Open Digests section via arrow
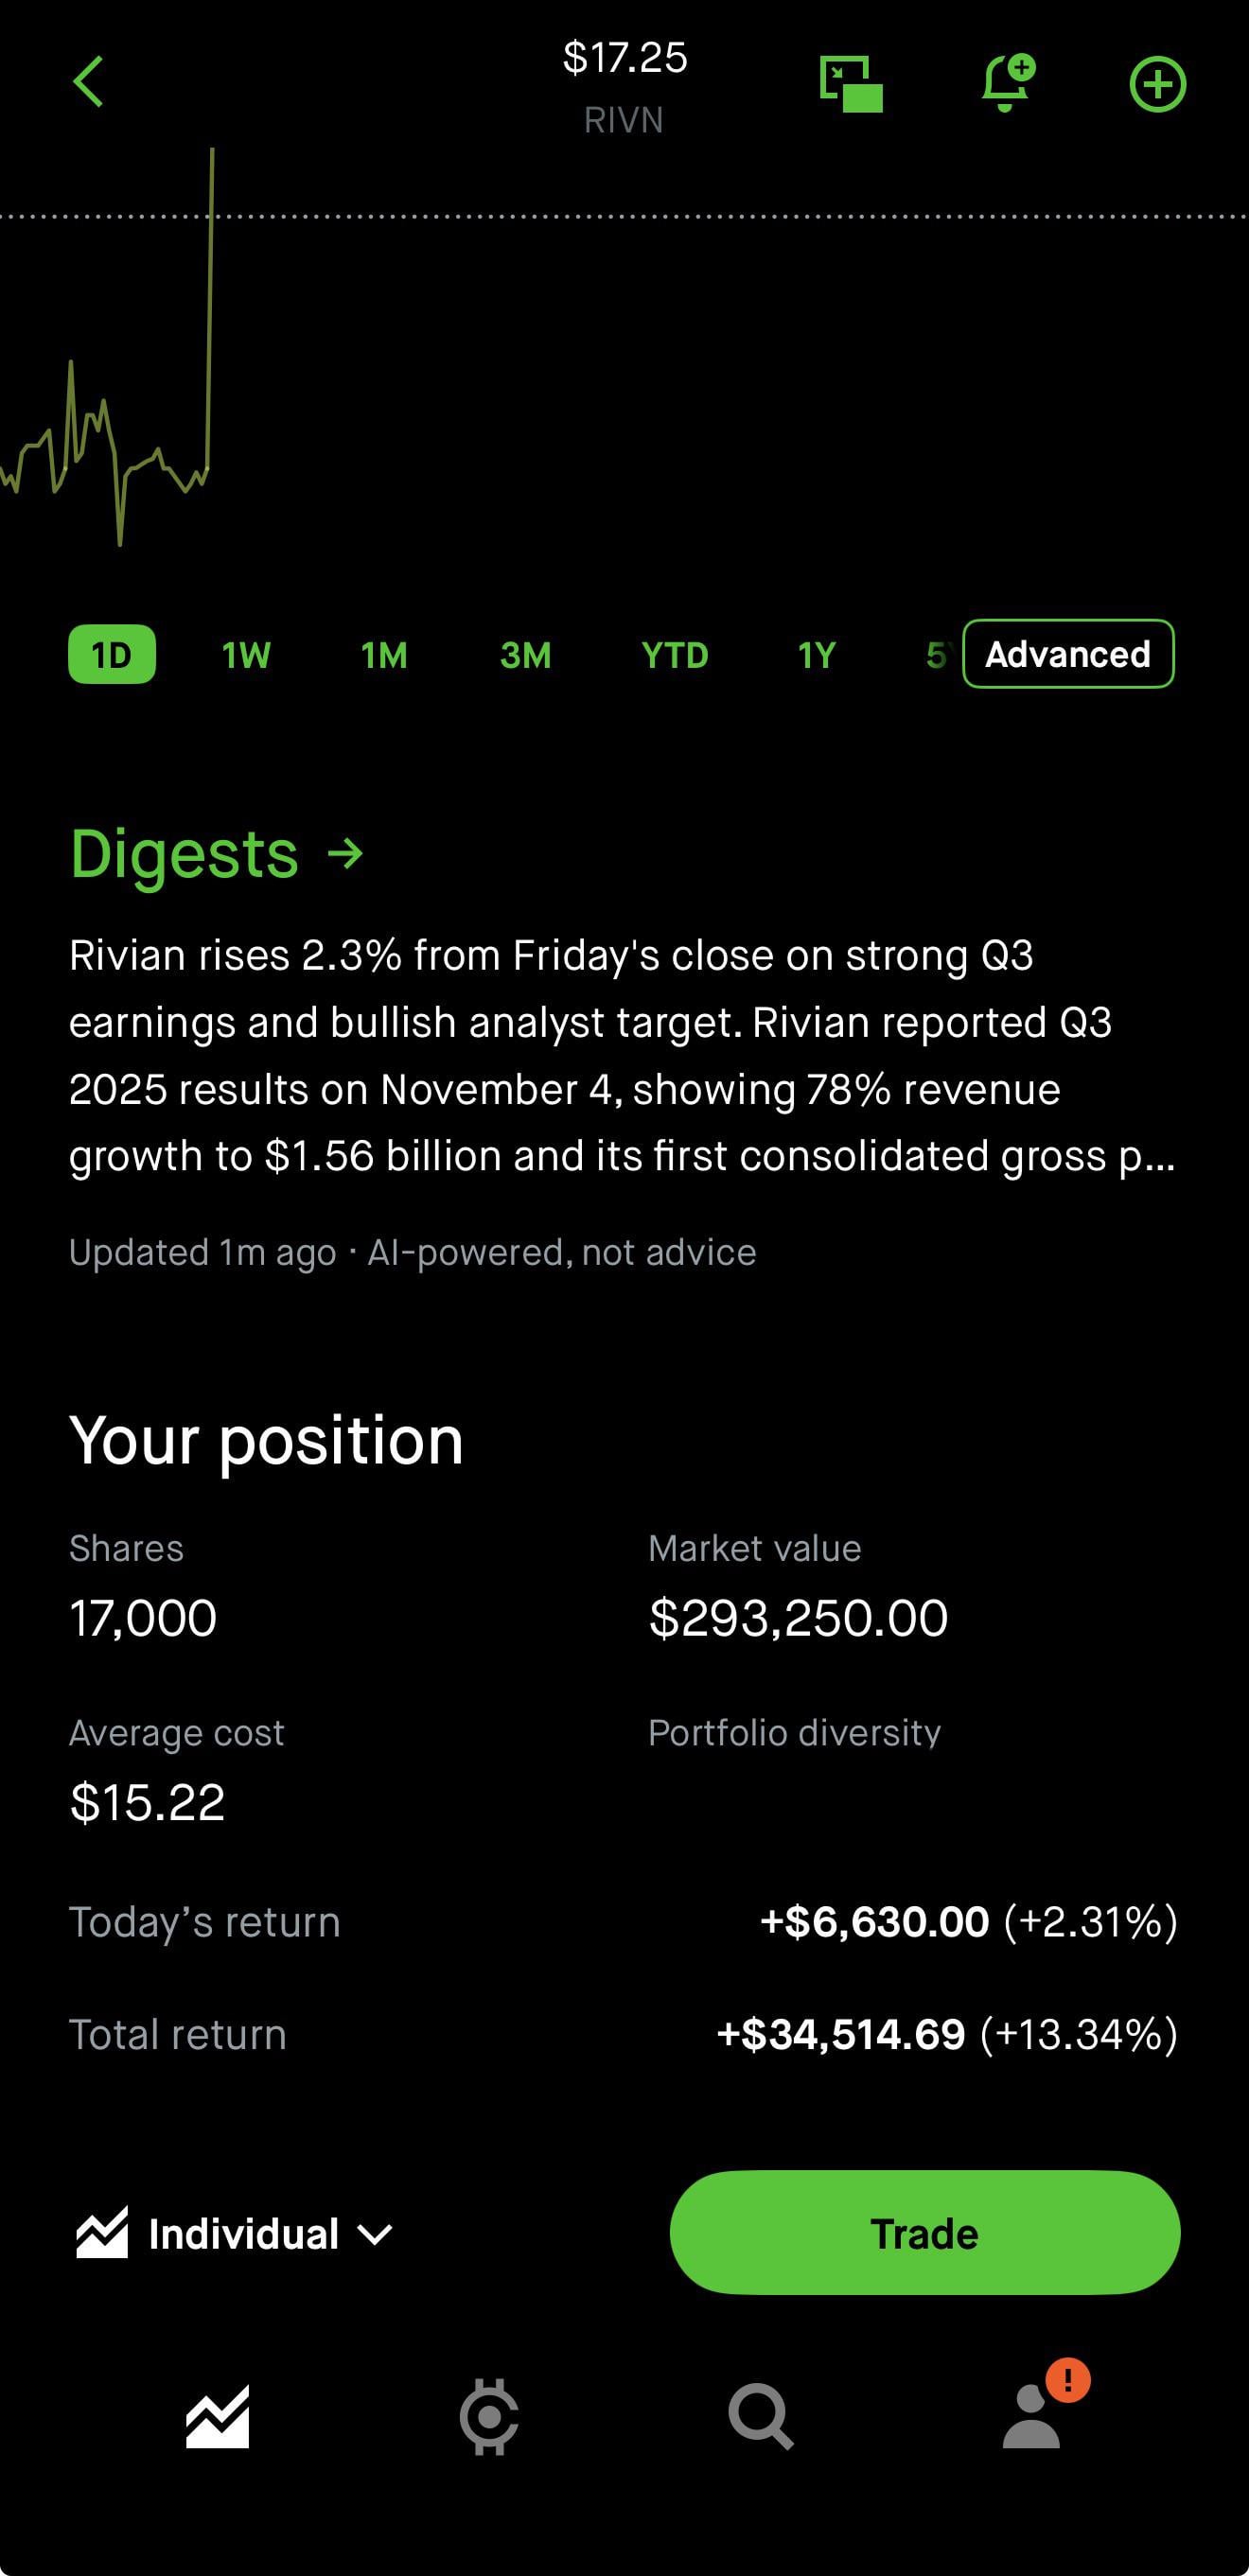This screenshot has height=2576, width=1249. 346,854
